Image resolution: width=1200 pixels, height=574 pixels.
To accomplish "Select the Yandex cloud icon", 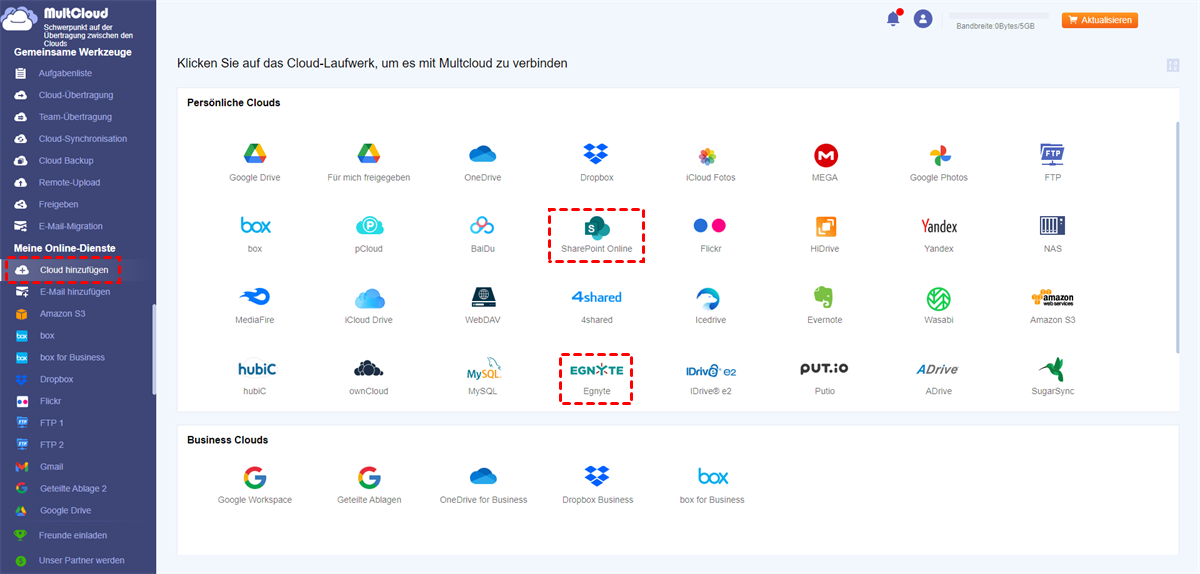I will [939, 226].
